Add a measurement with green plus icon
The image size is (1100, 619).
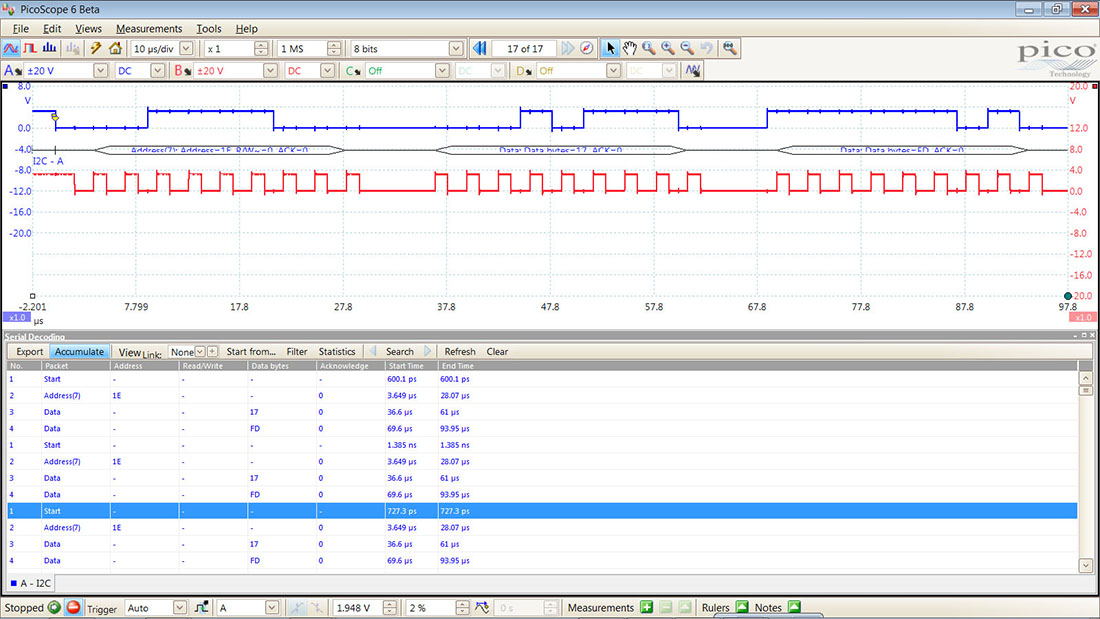click(x=647, y=607)
